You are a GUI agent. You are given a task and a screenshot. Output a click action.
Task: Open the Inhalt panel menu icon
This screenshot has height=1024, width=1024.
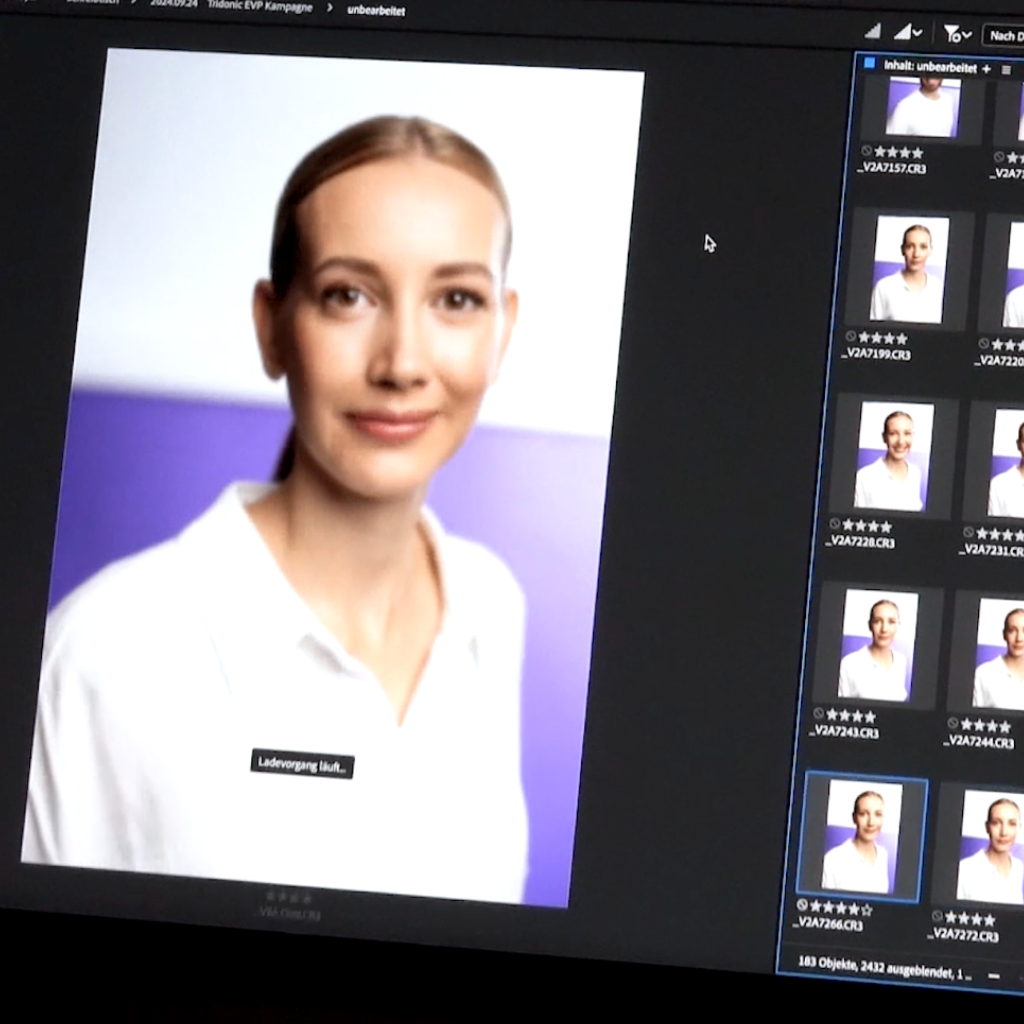coord(1008,69)
